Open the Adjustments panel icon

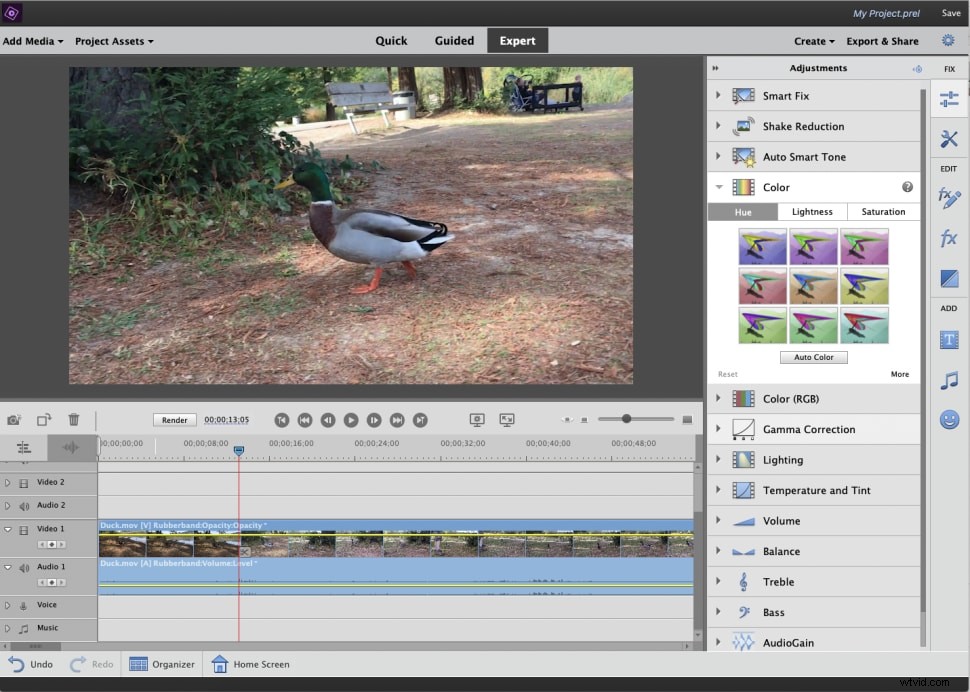click(948, 98)
